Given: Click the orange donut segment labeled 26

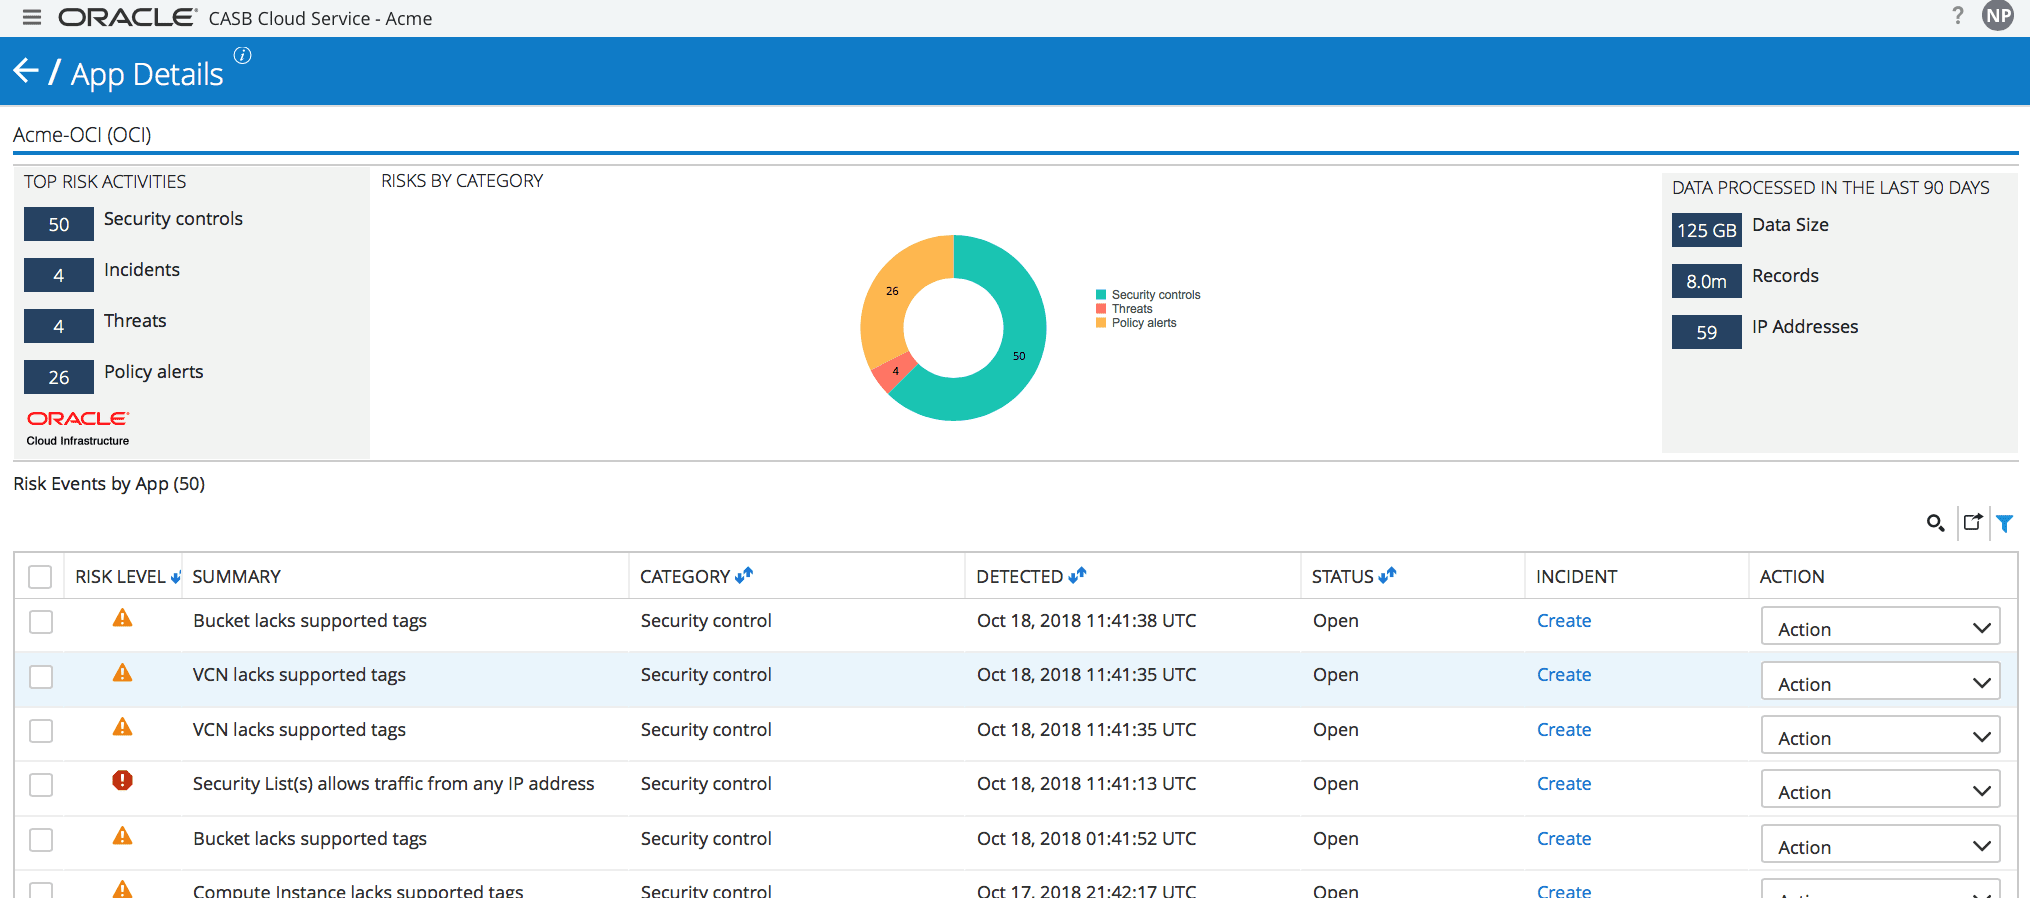Looking at the screenshot, I should click(x=893, y=291).
